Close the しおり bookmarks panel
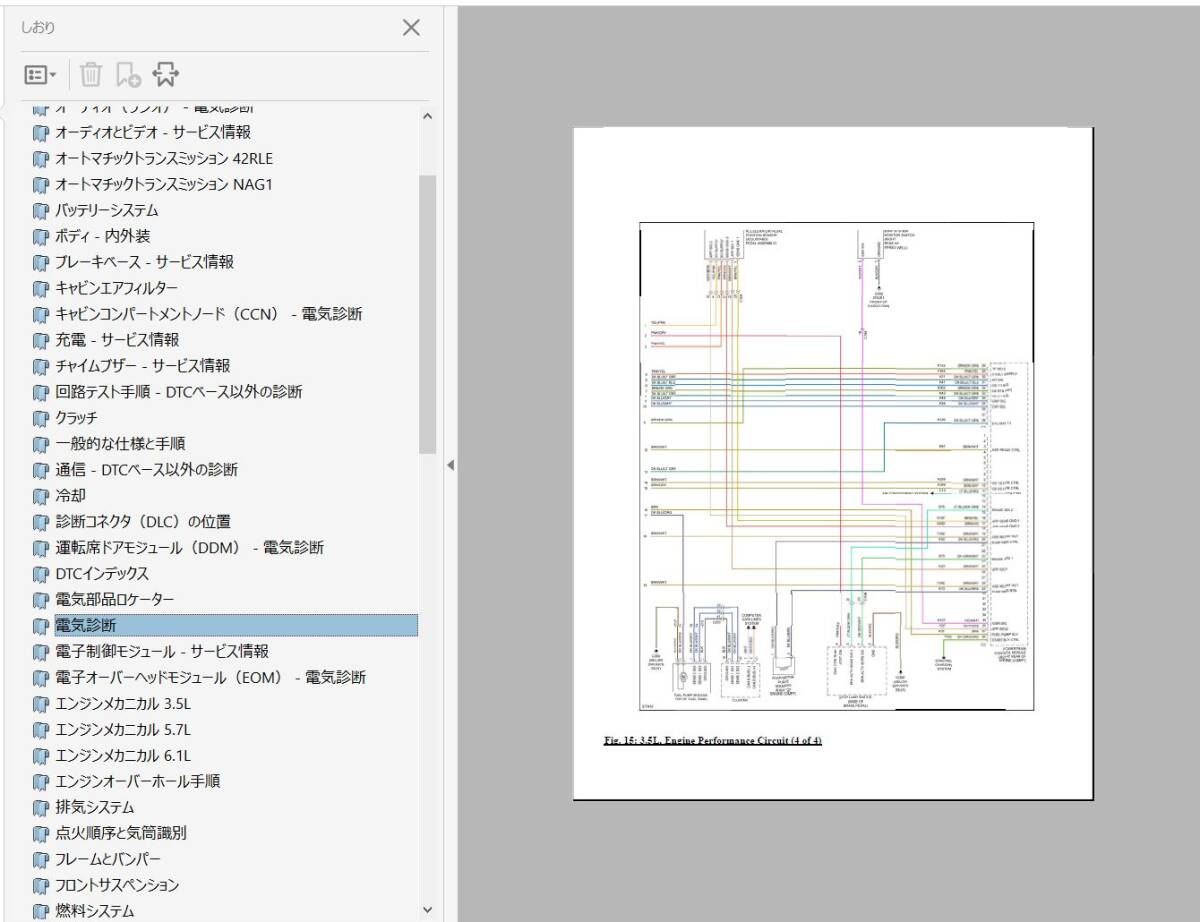The width and height of the screenshot is (1200, 922). 411,28
